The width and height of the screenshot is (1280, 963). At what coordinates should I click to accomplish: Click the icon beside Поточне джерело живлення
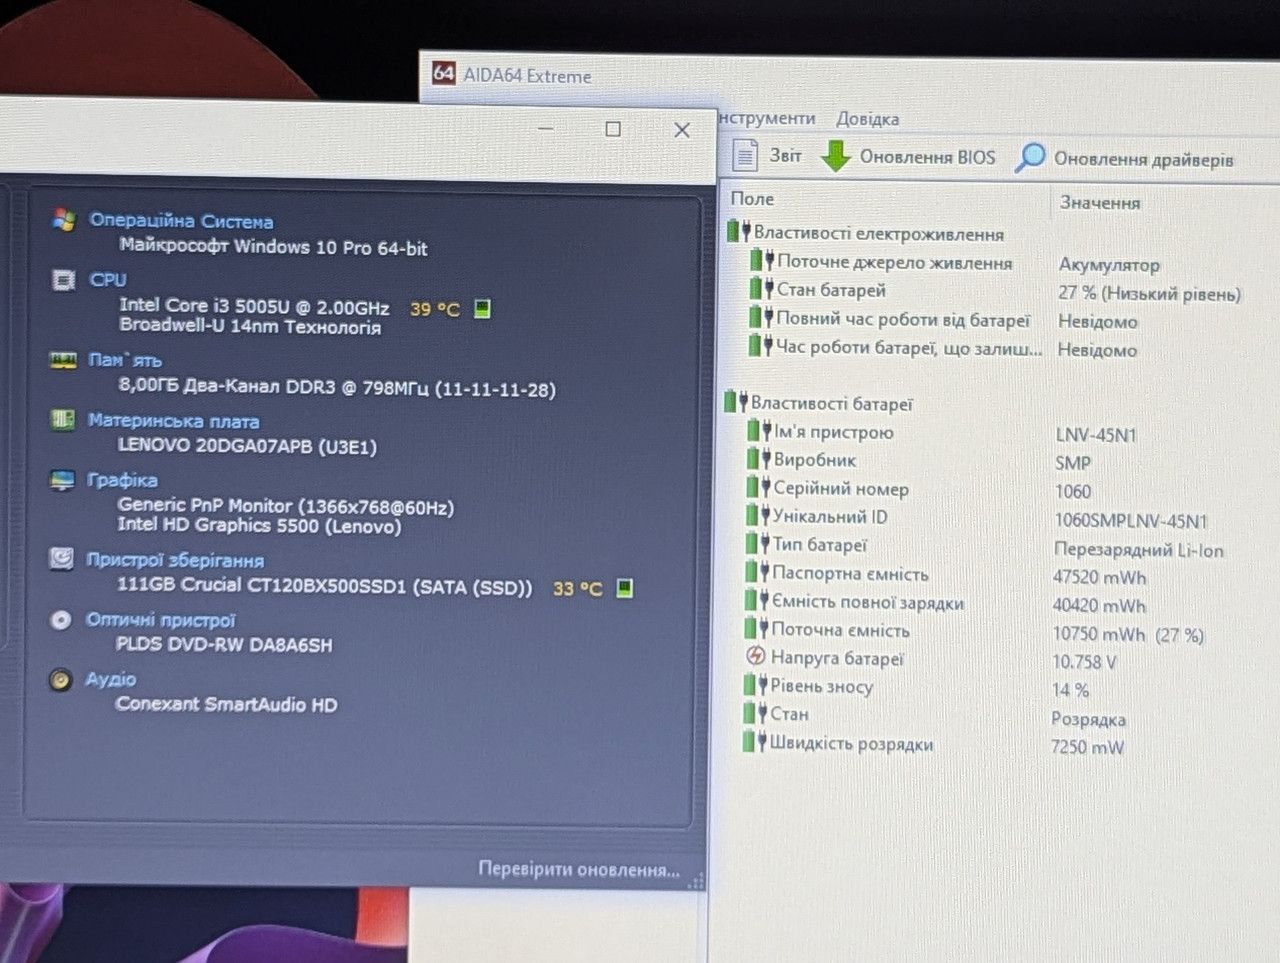point(763,261)
